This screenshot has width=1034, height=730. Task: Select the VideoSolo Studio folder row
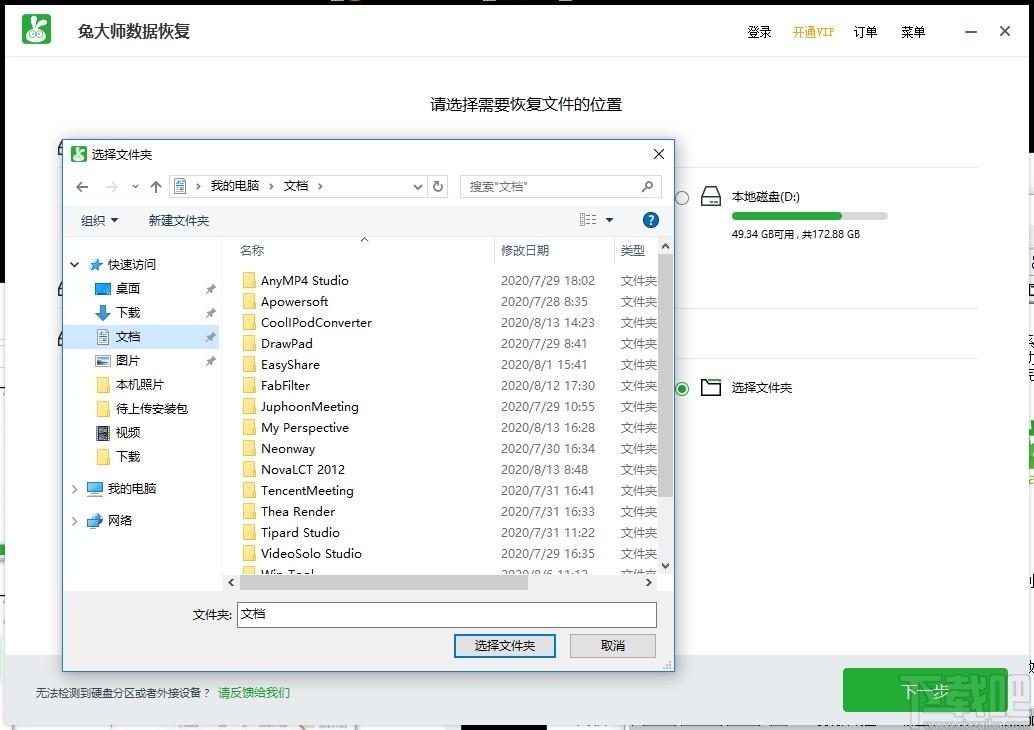pos(448,554)
